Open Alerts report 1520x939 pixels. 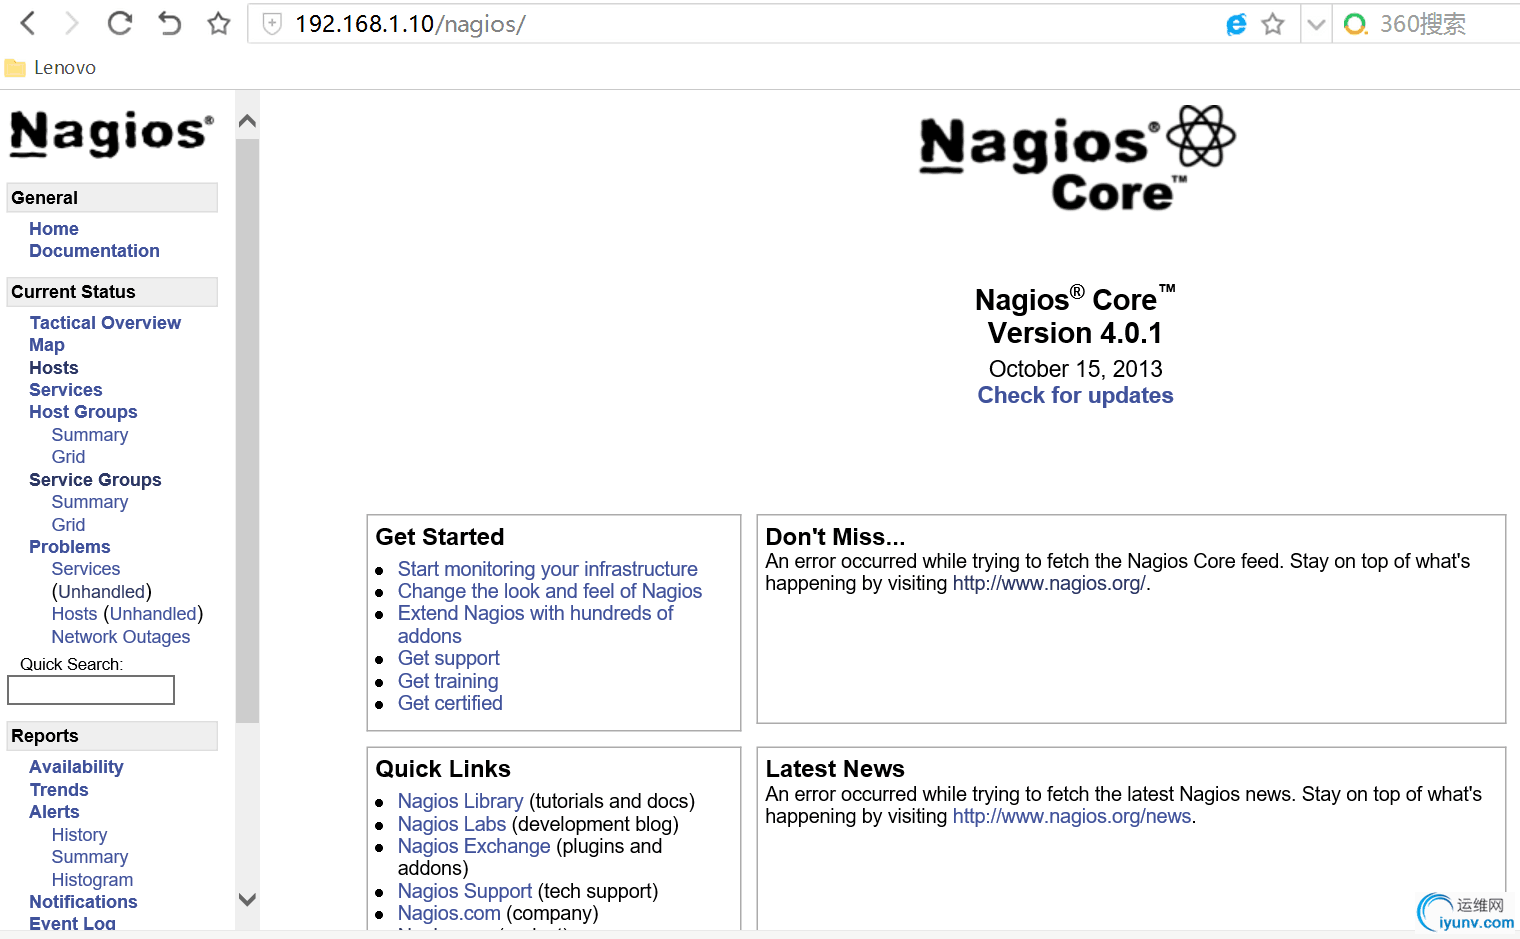[54, 812]
